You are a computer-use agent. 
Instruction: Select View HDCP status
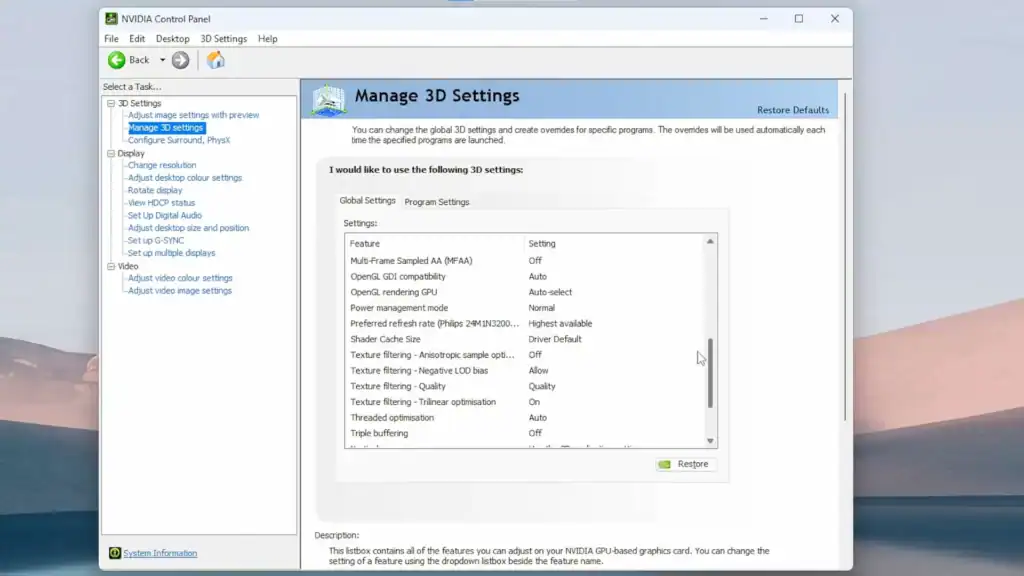[161, 202]
